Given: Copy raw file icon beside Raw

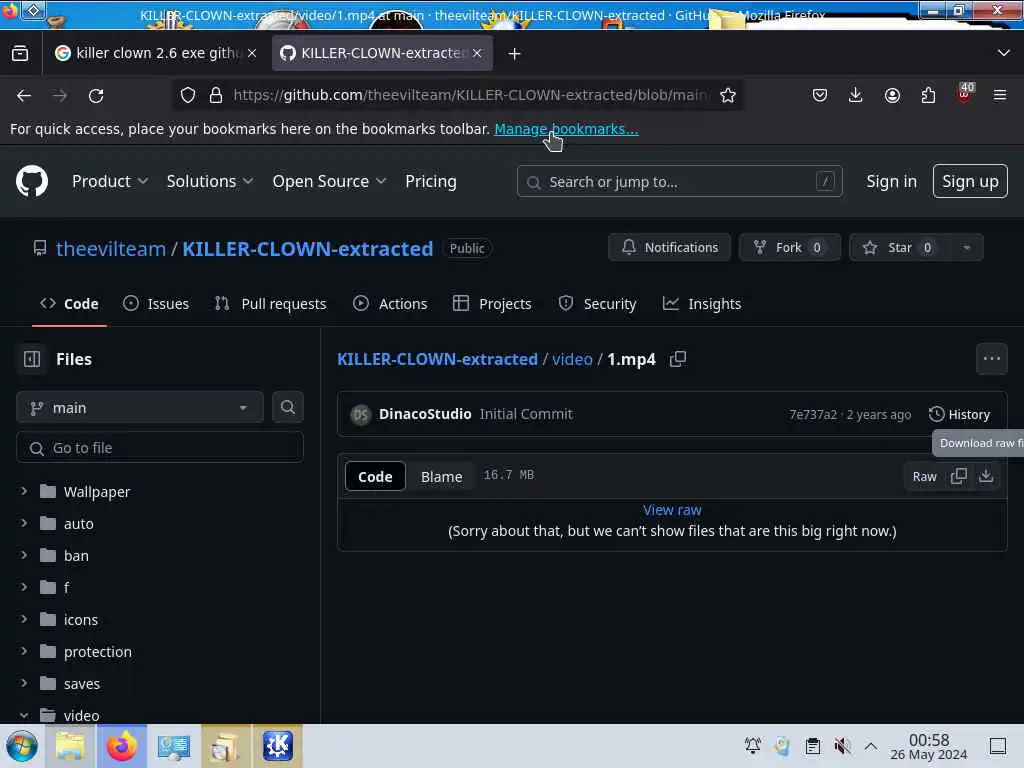Looking at the screenshot, I should coord(959,476).
